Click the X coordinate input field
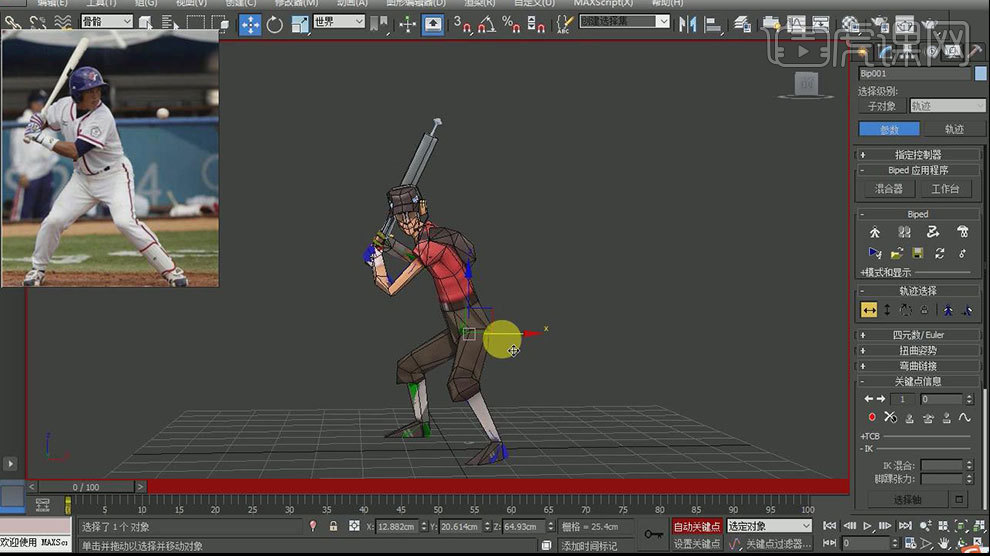The image size is (990, 556). [x=397, y=526]
